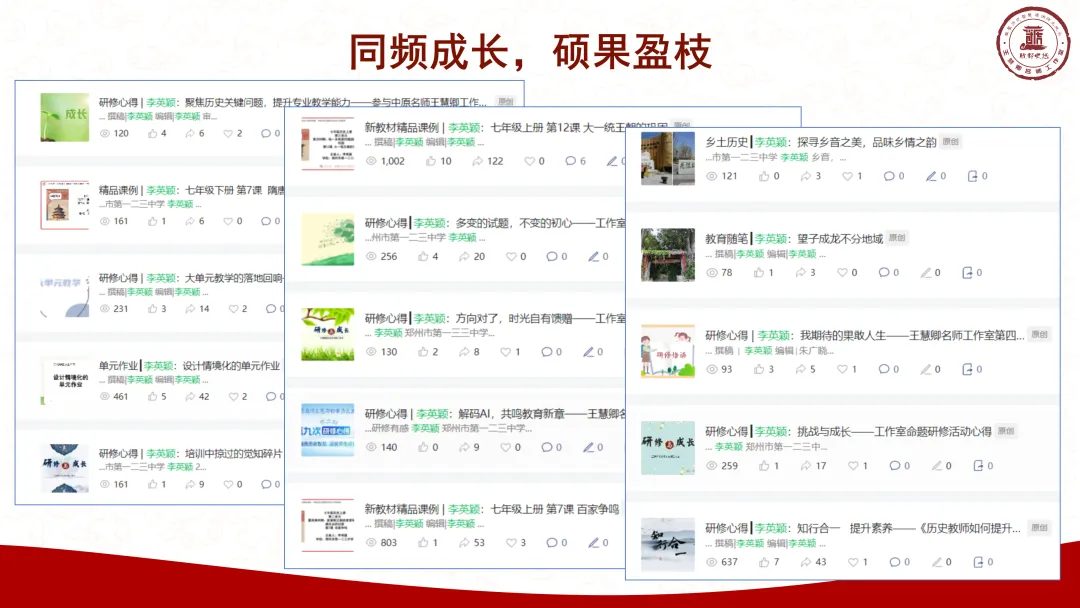Click share icon on 解码AI article
This screenshot has height=608, width=1080.
point(464,447)
